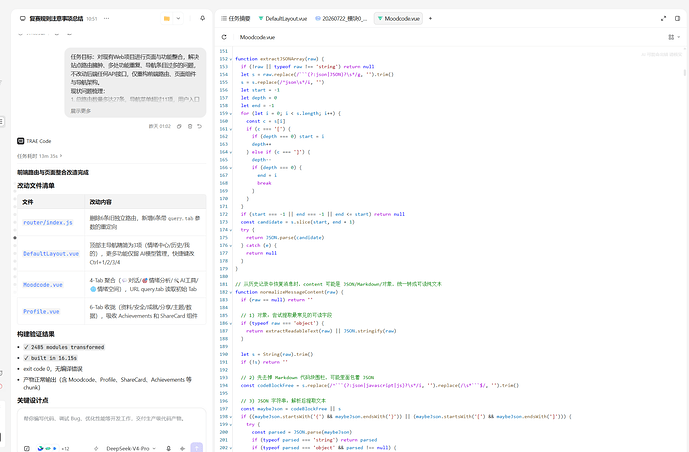
Task: Click the sparkle enhance prompt icon
Action: pyautogui.click(x=96, y=448)
